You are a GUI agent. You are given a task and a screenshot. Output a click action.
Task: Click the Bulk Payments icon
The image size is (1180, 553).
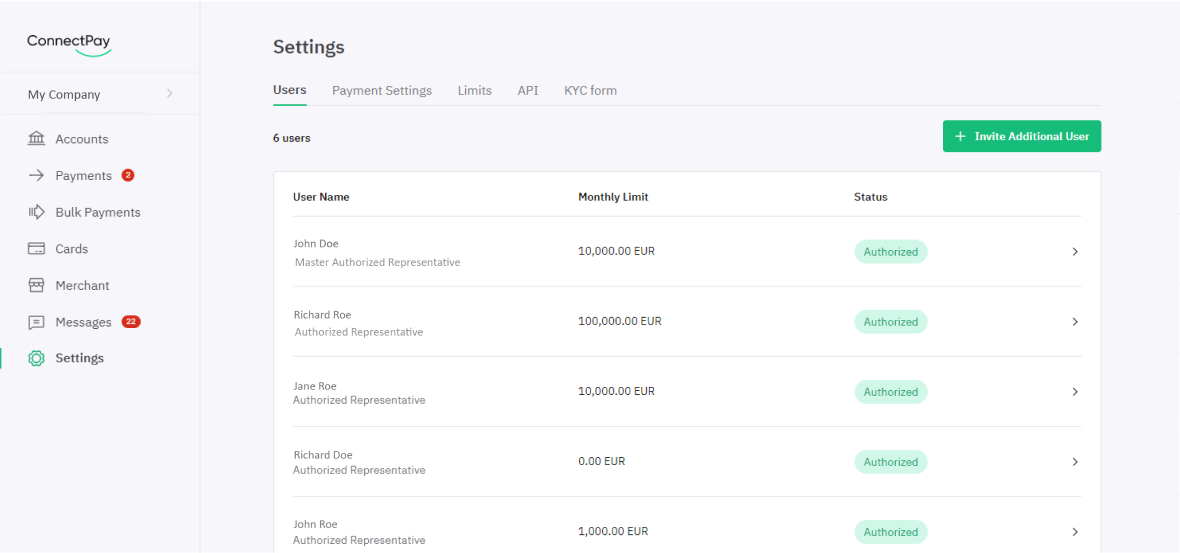coord(36,212)
